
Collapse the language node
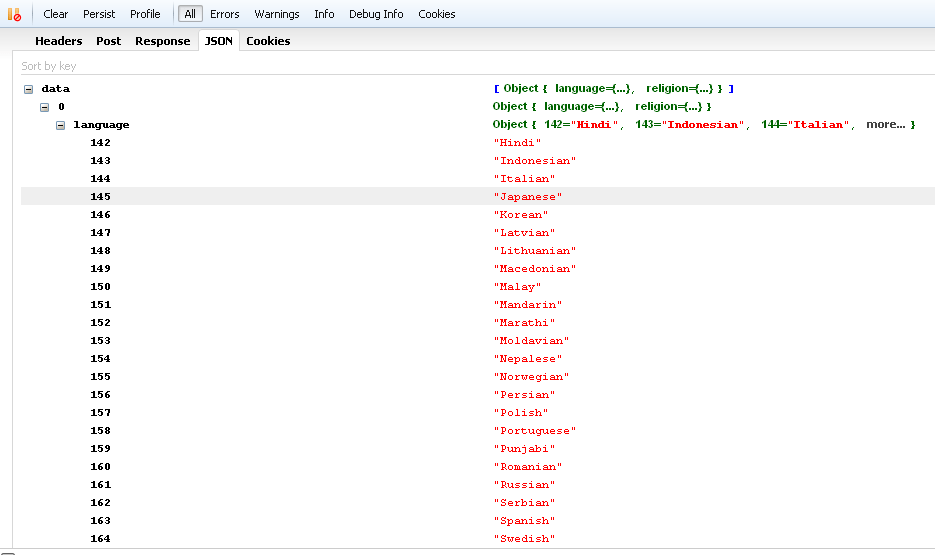tap(61, 125)
